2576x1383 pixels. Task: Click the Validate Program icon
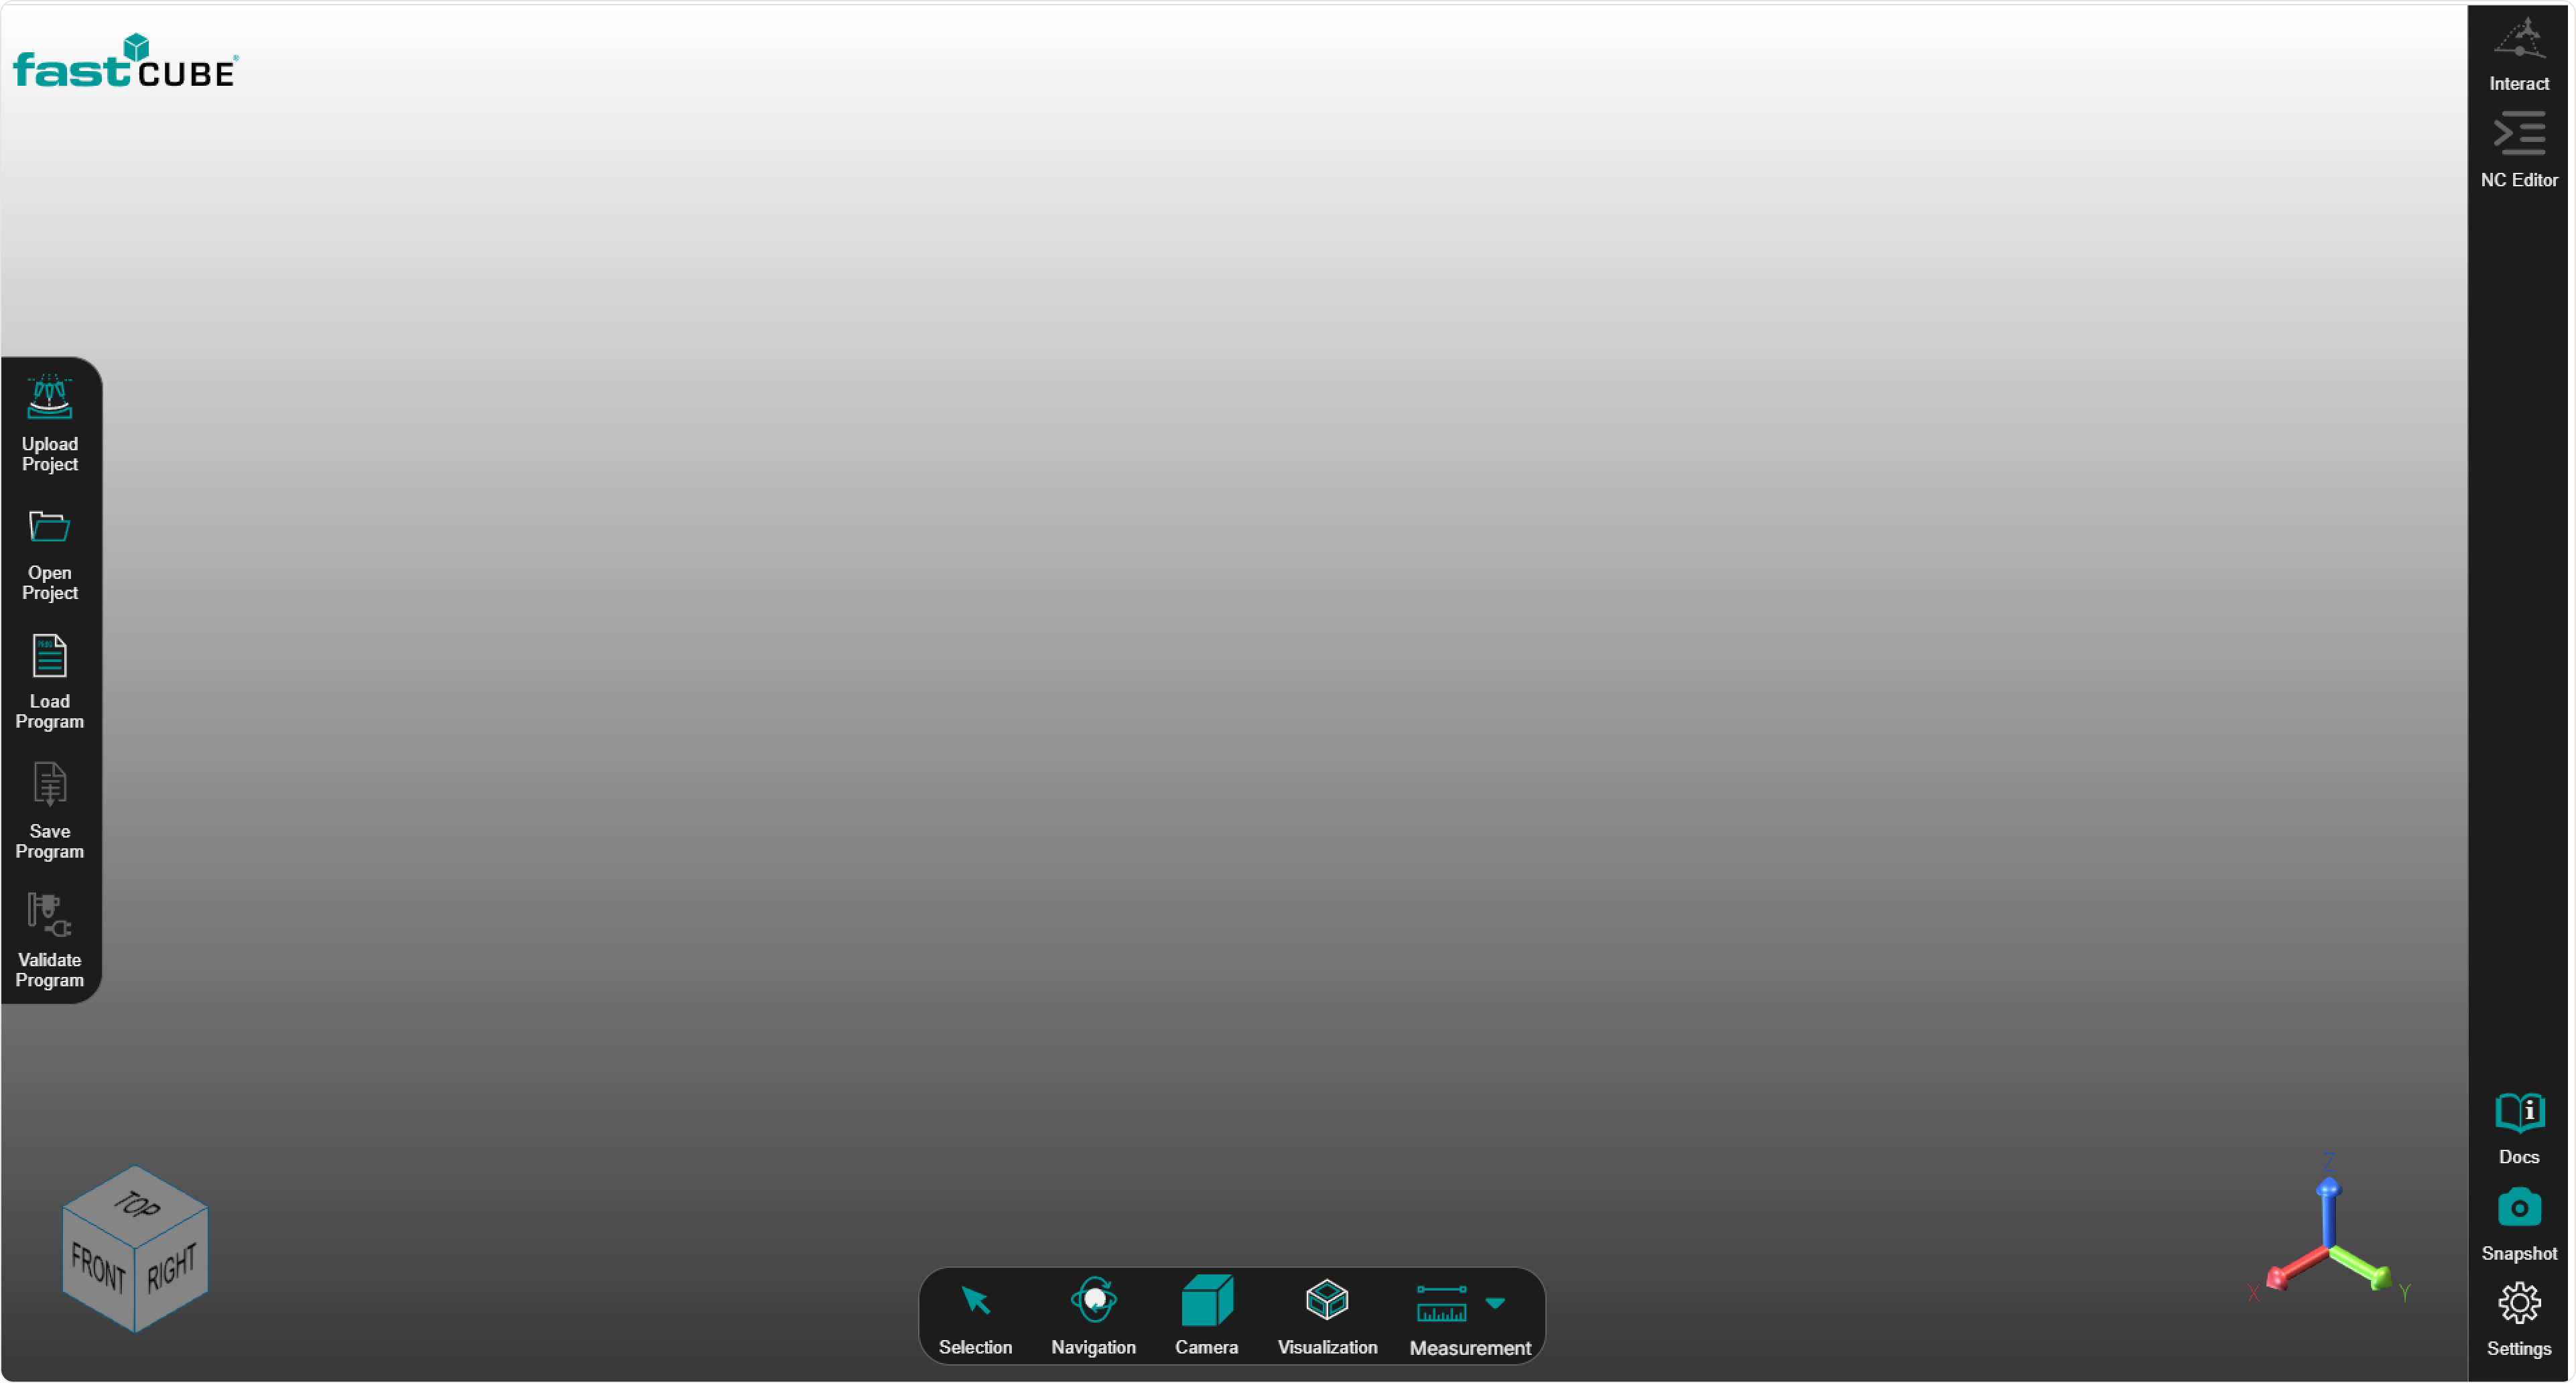pos(49,916)
